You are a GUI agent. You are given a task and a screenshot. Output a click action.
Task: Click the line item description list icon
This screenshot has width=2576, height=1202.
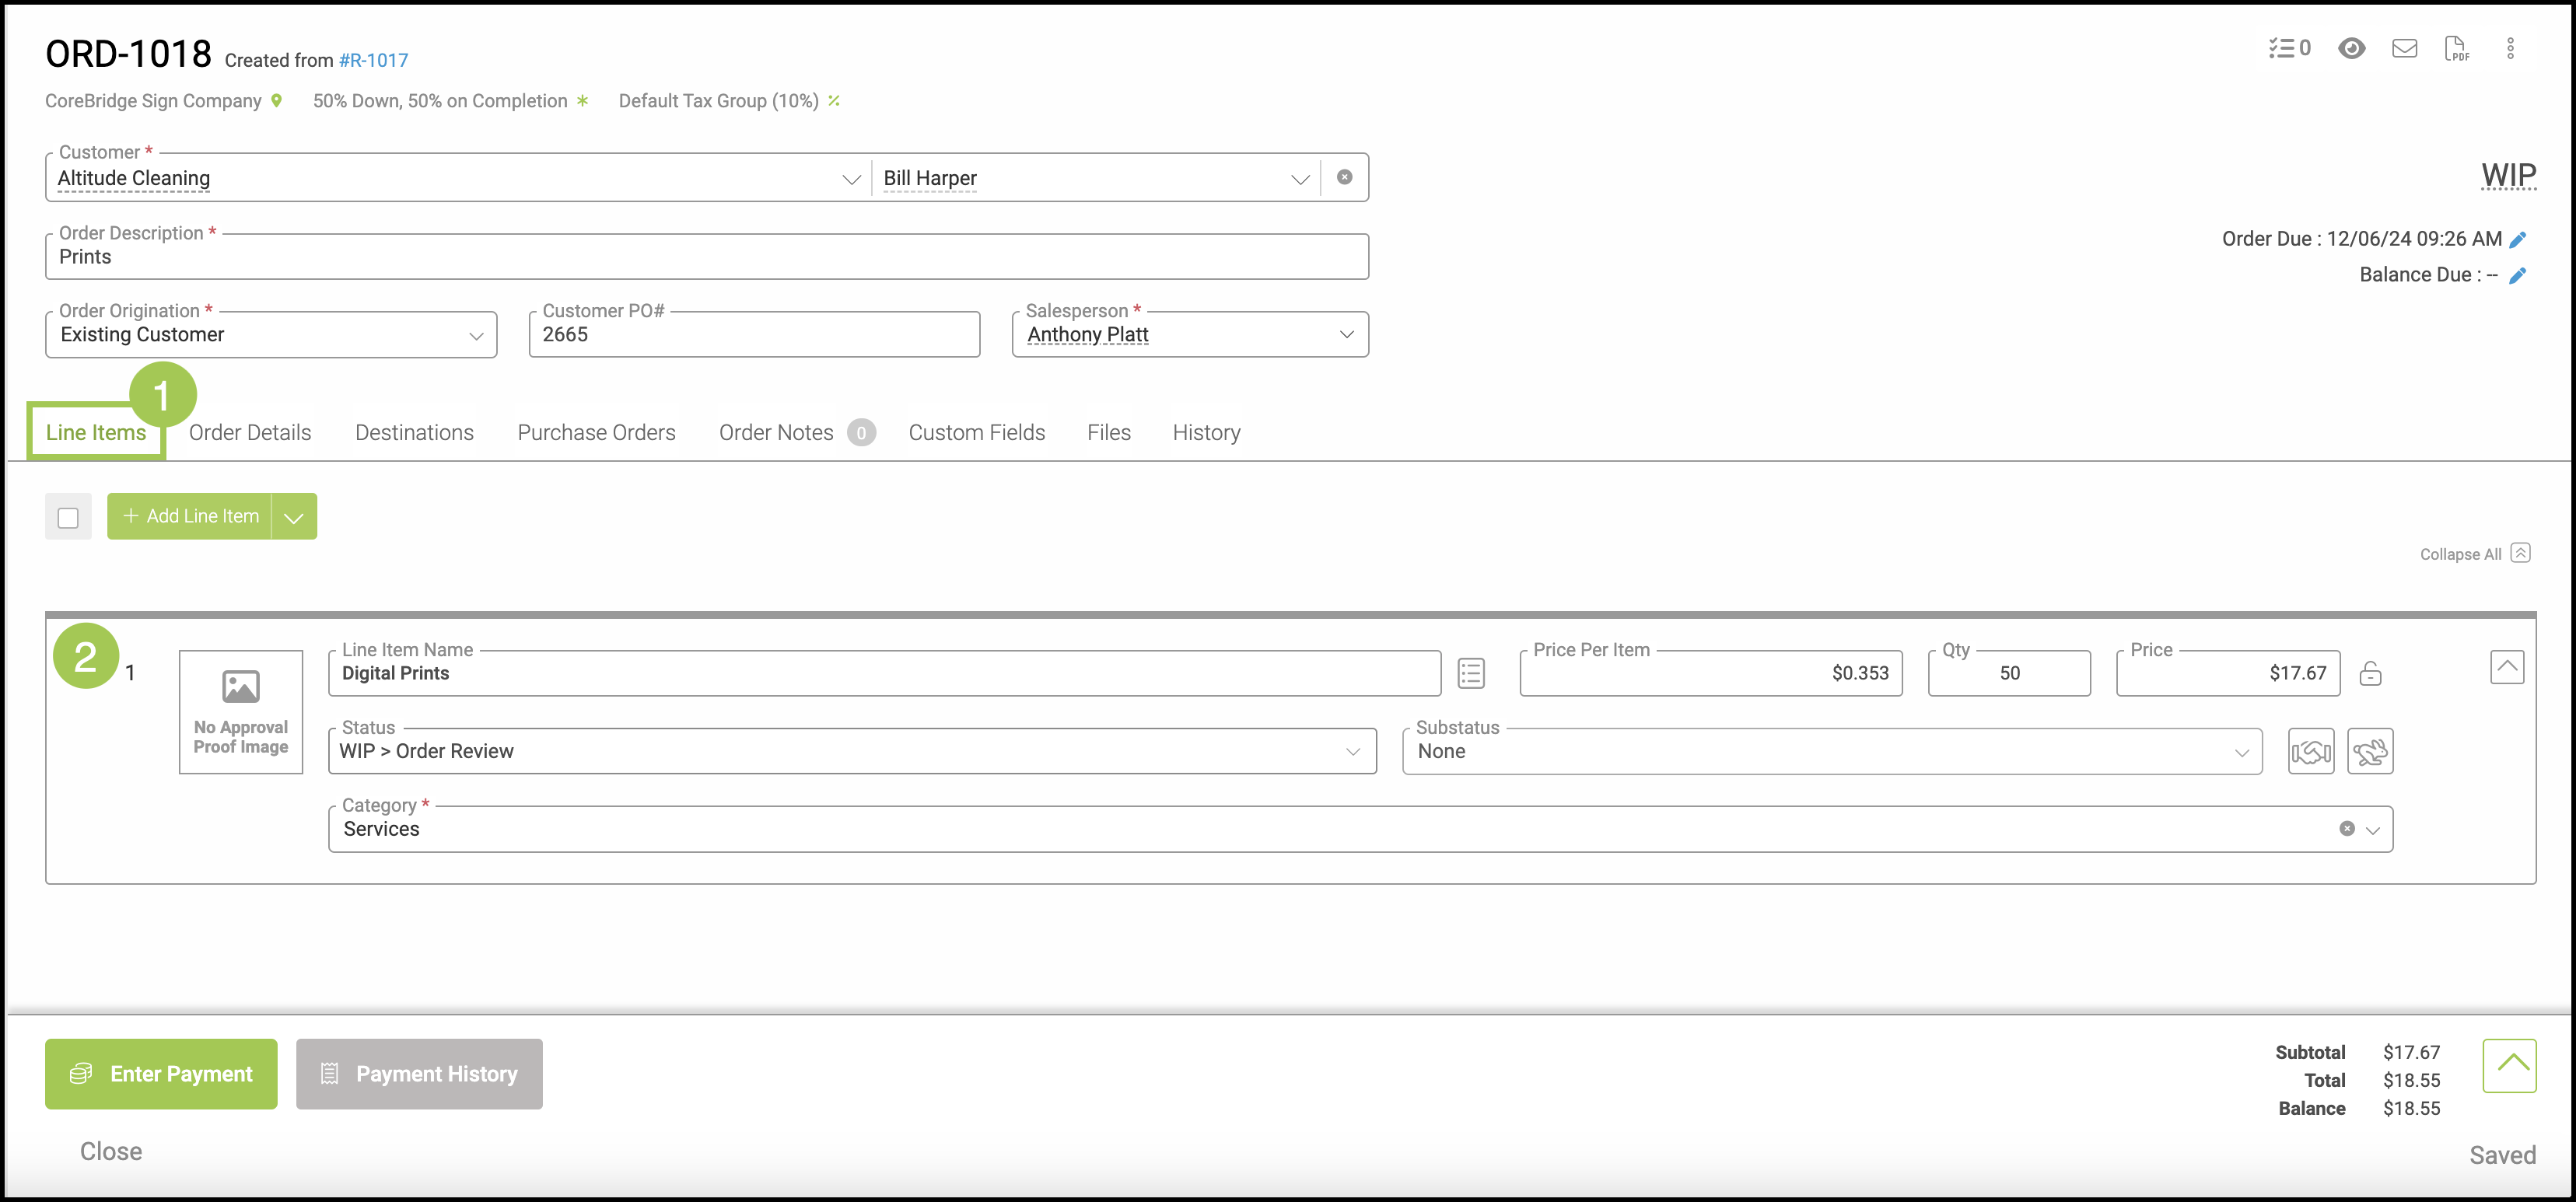pyautogui.click(x=1470, y=673)
